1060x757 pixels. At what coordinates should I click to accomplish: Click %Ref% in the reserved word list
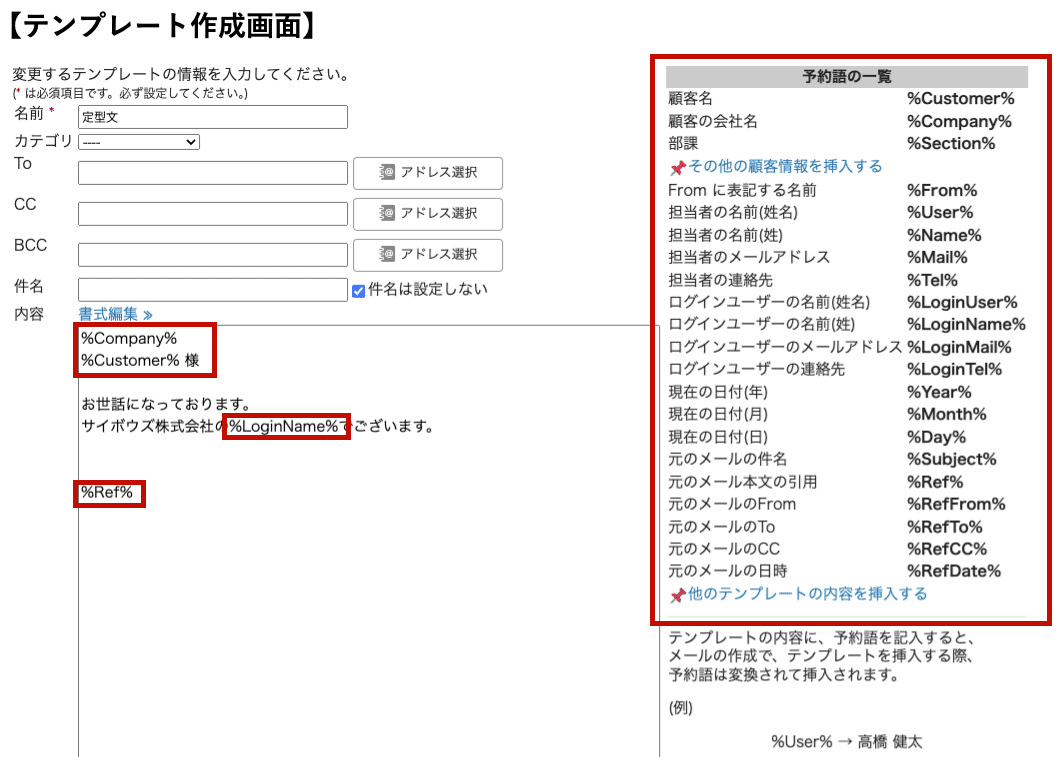coord(935,483)
